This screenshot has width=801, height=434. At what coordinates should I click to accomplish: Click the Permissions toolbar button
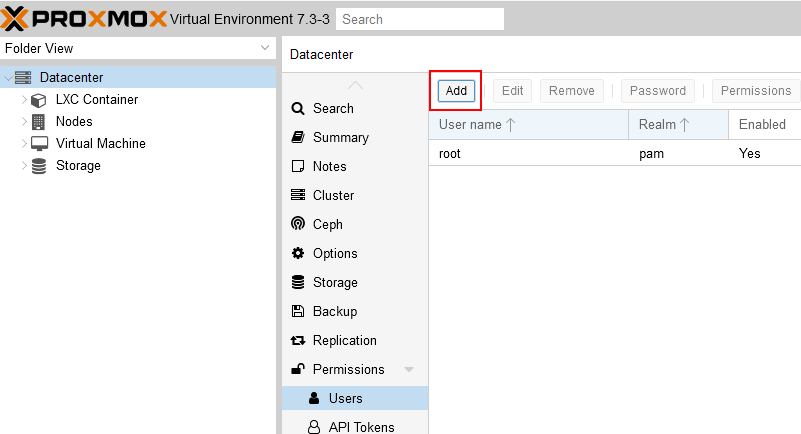coord(756,90)
